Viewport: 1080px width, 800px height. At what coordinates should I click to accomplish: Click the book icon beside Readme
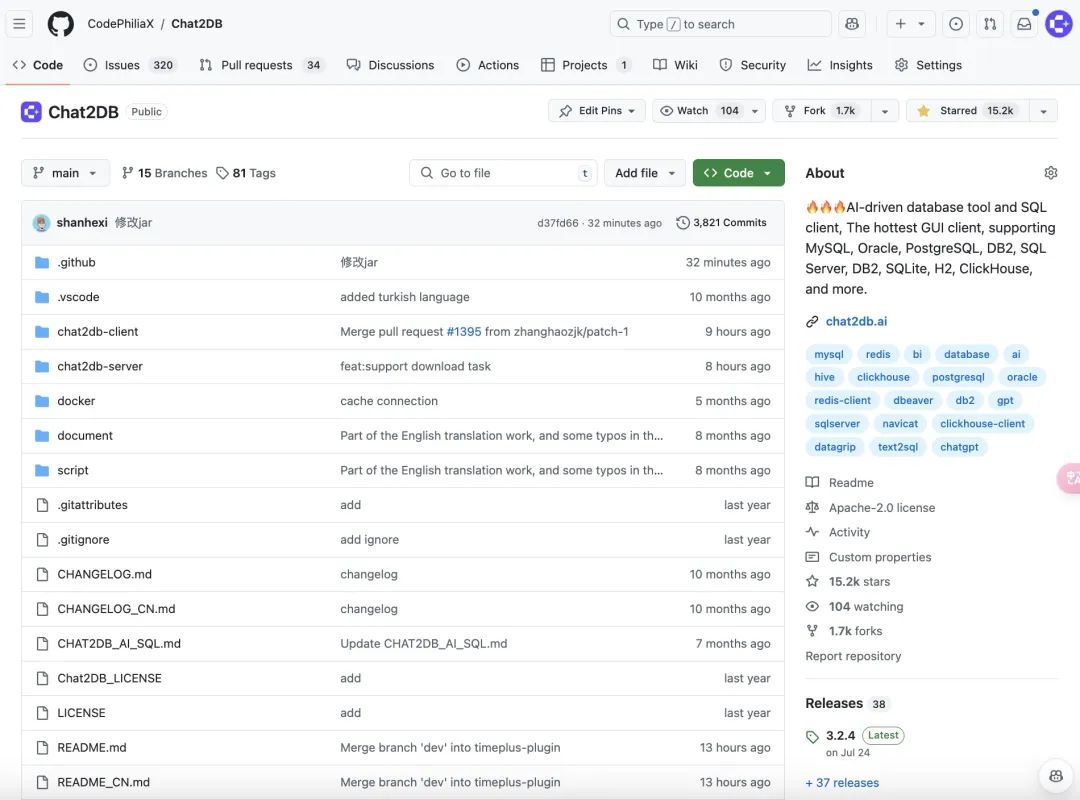813,483
